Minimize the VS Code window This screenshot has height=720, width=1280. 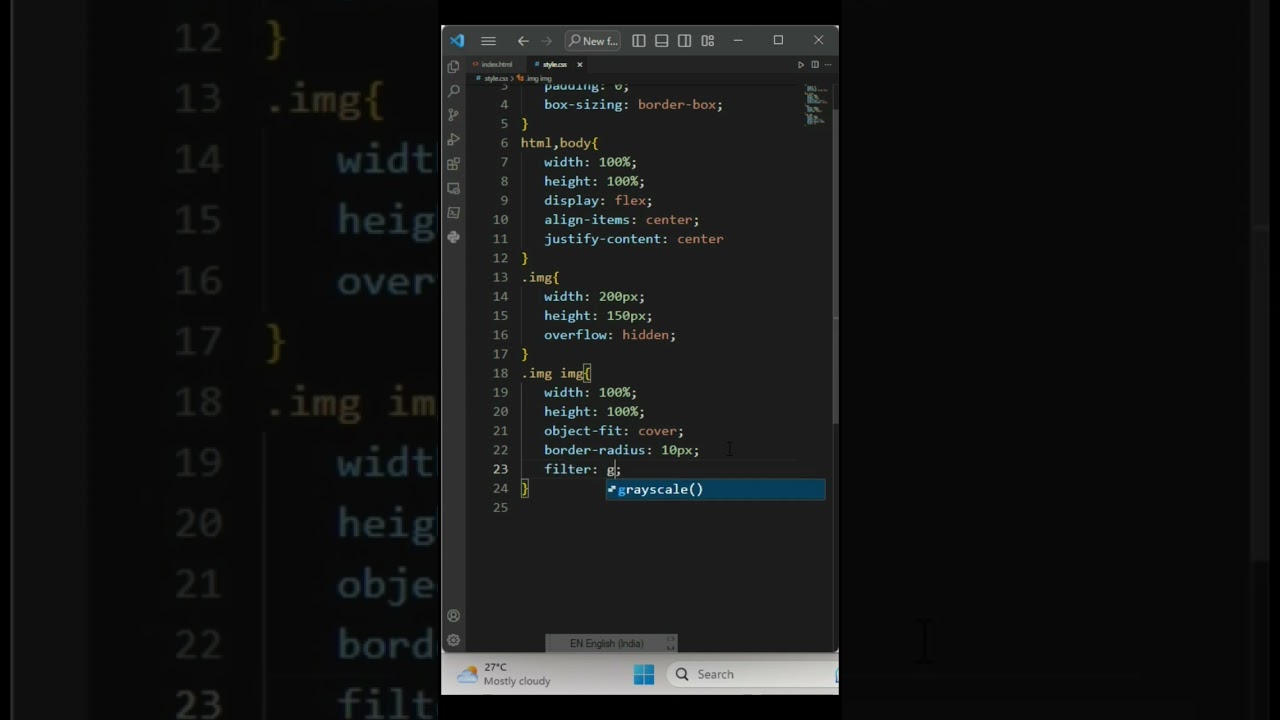(738, 41)
